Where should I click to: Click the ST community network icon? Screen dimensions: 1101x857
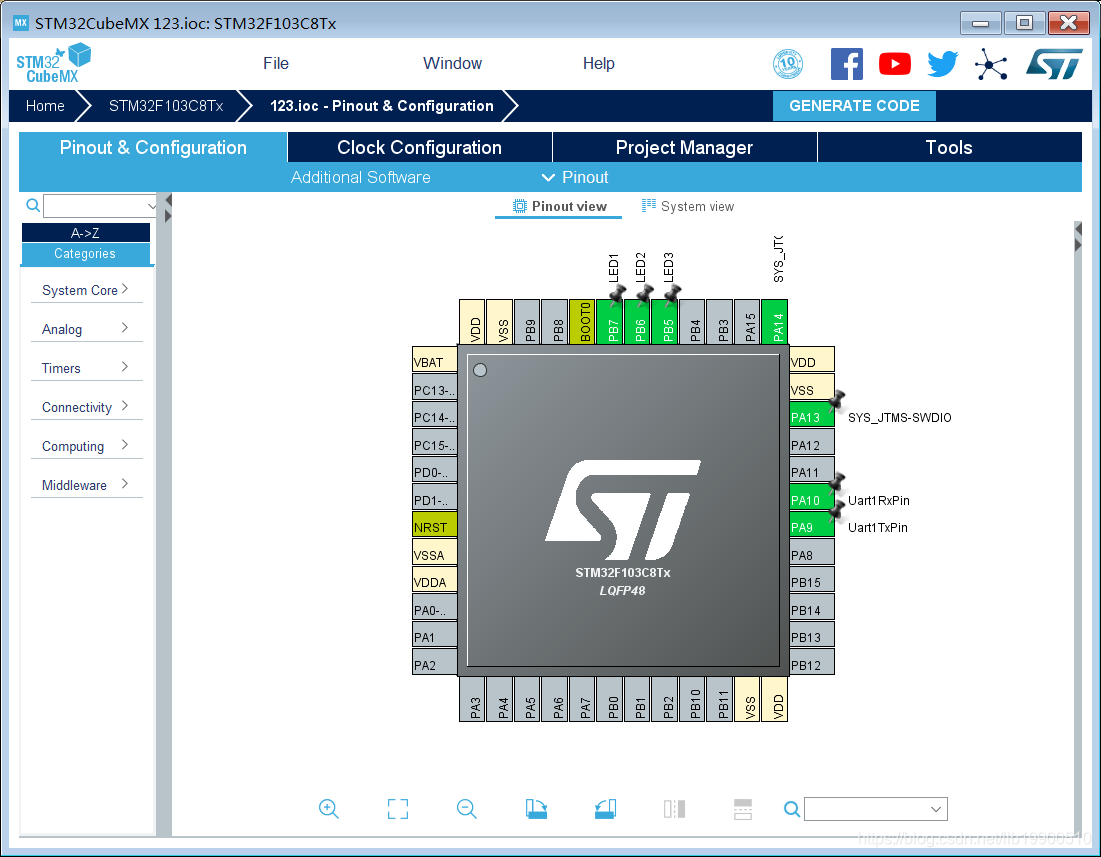[991, 65]
